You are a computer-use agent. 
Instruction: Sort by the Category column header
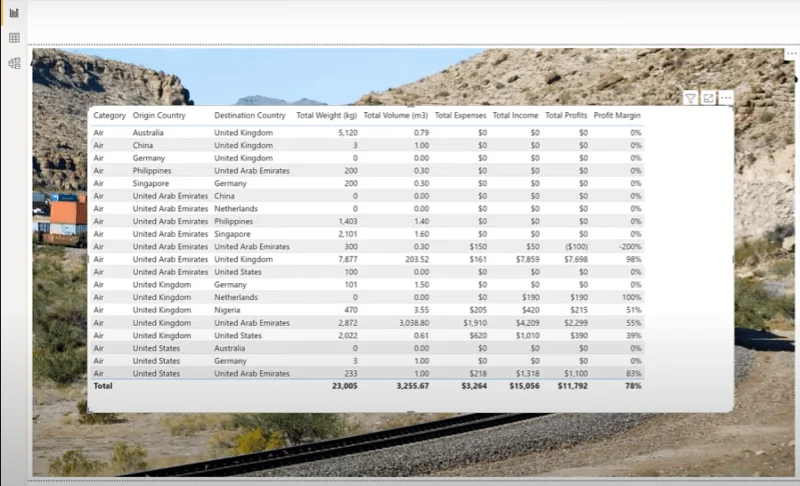[x=109, y=115]
